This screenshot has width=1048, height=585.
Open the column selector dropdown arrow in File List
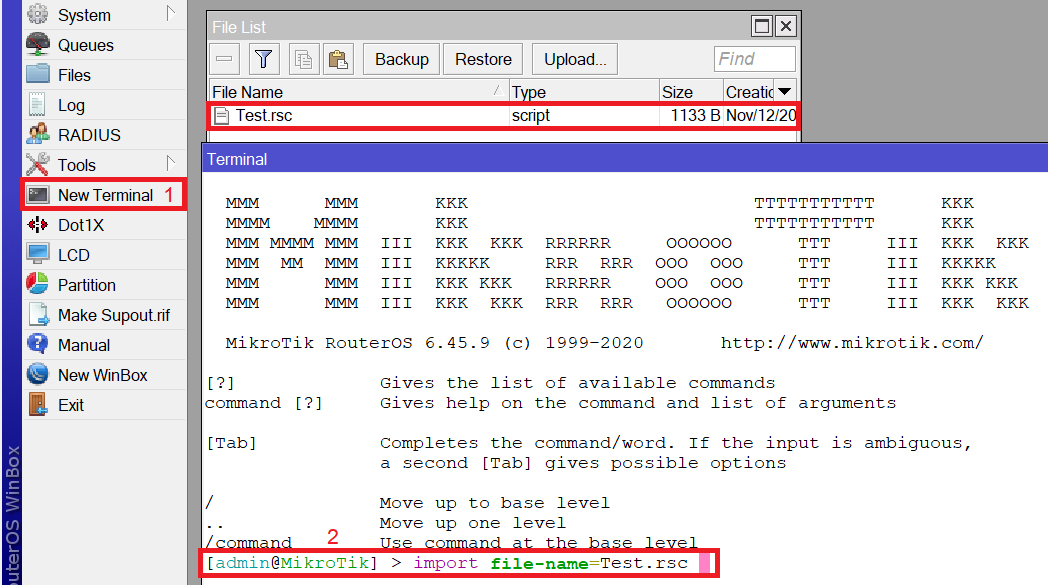pos(785,92)
